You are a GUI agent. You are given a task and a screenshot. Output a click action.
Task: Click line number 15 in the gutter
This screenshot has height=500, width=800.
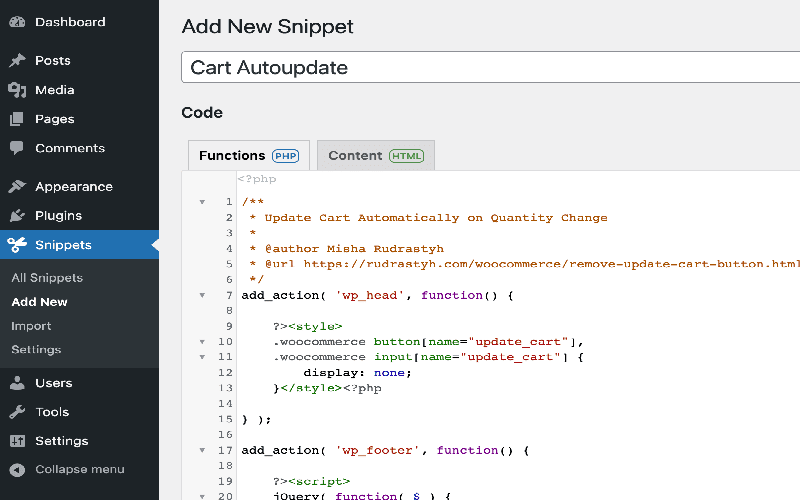coord(225,419)
